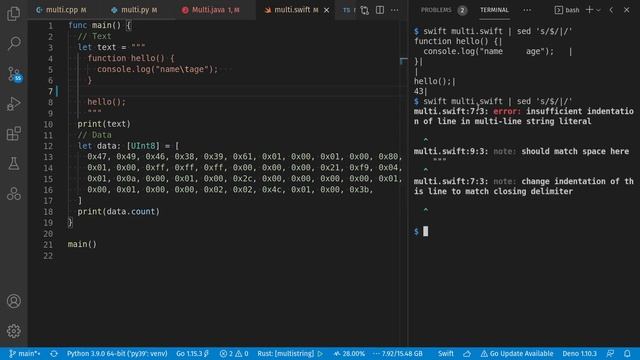Click the 28.00% CPU usage indicator
The image size is (640, 360).
click(349, 353)
